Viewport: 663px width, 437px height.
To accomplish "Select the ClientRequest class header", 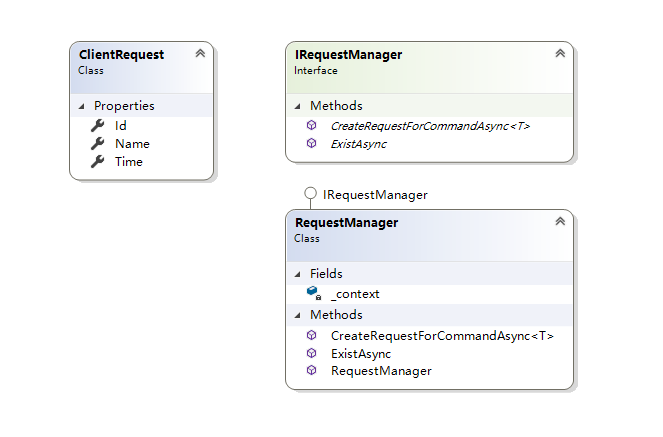I will (121, 55).
